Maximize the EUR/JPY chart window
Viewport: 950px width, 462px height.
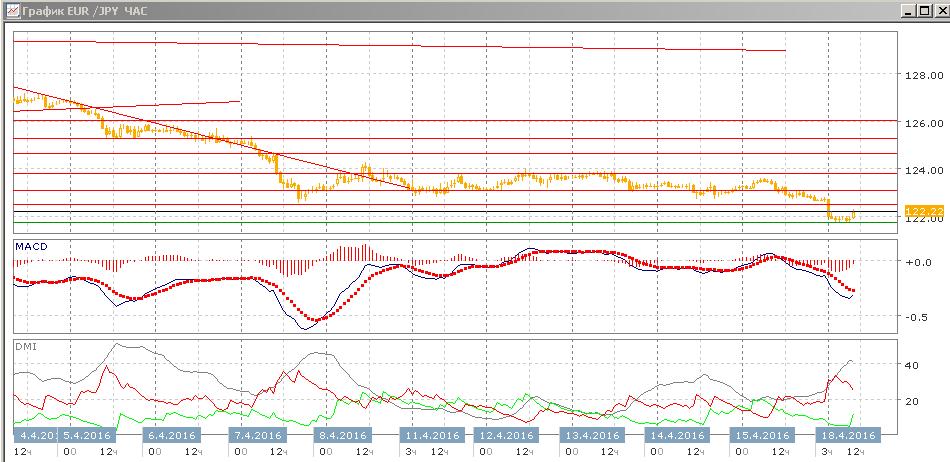(923, 11)
